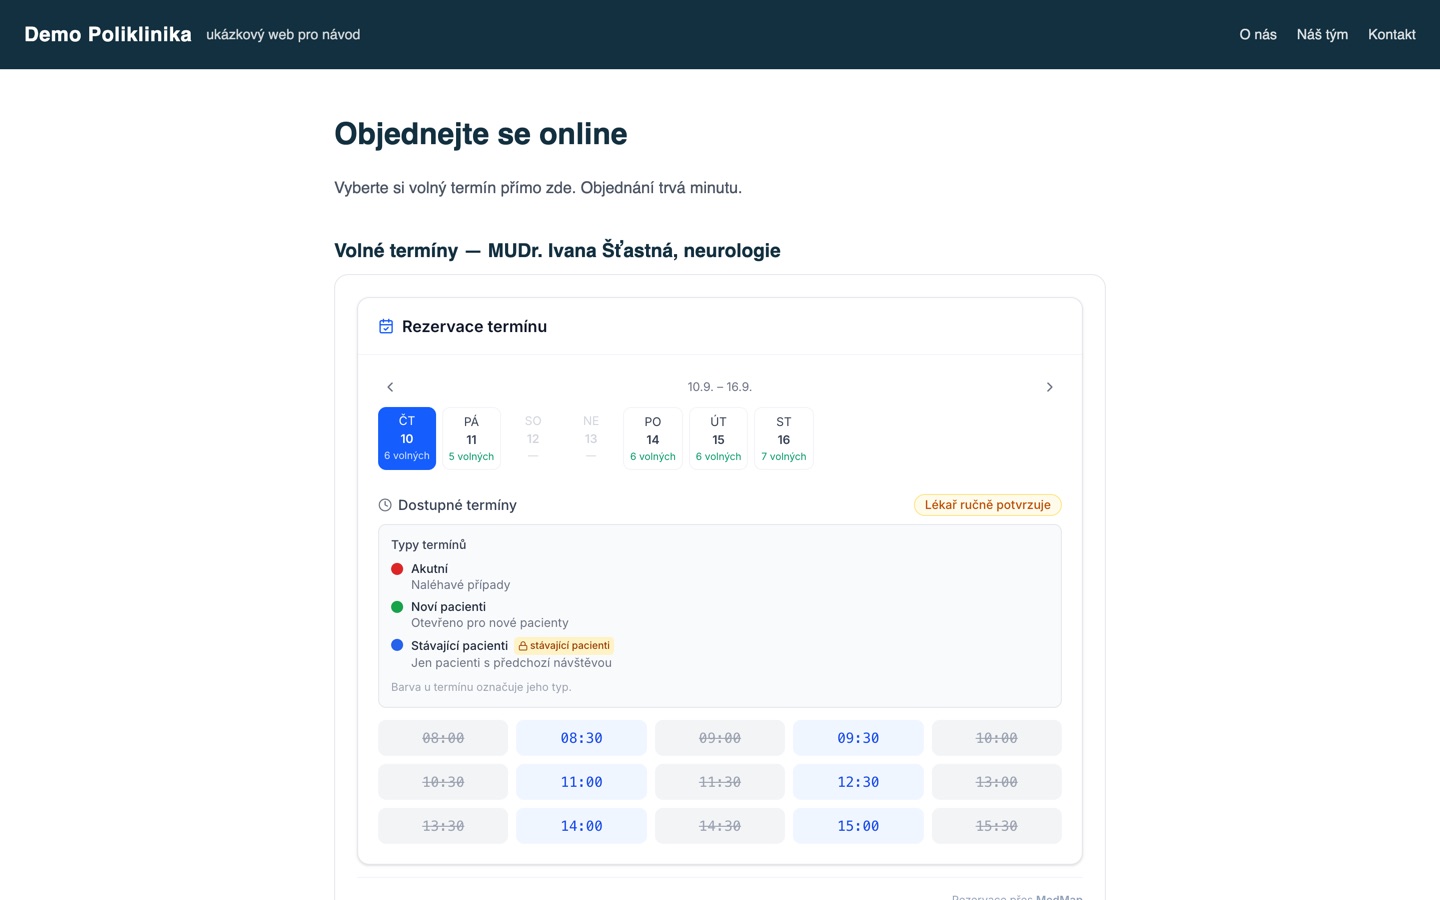Click the unavailable 13:00 slot
This screenshot has height=900, width=1440.
[x=997, y=782]
